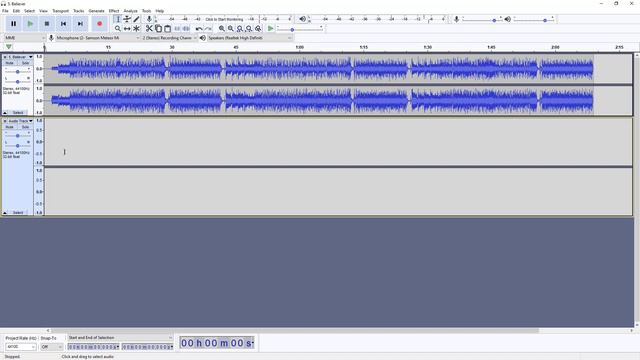Click the Pause transport button
Screen dimensions: 640x360
click(13, 24)
